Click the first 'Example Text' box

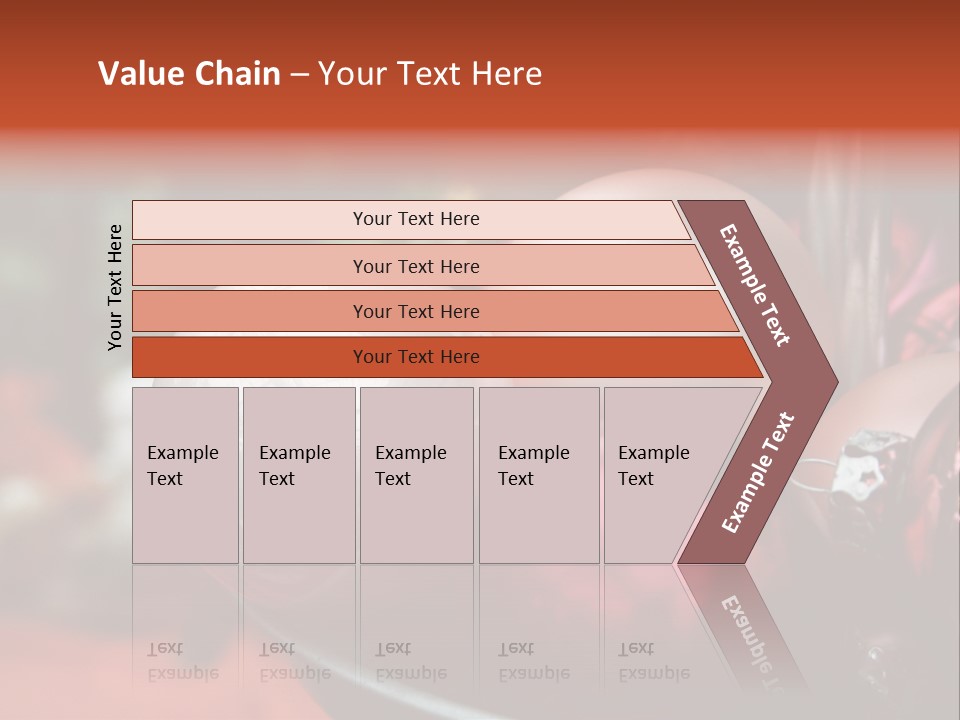coord(186,475)
